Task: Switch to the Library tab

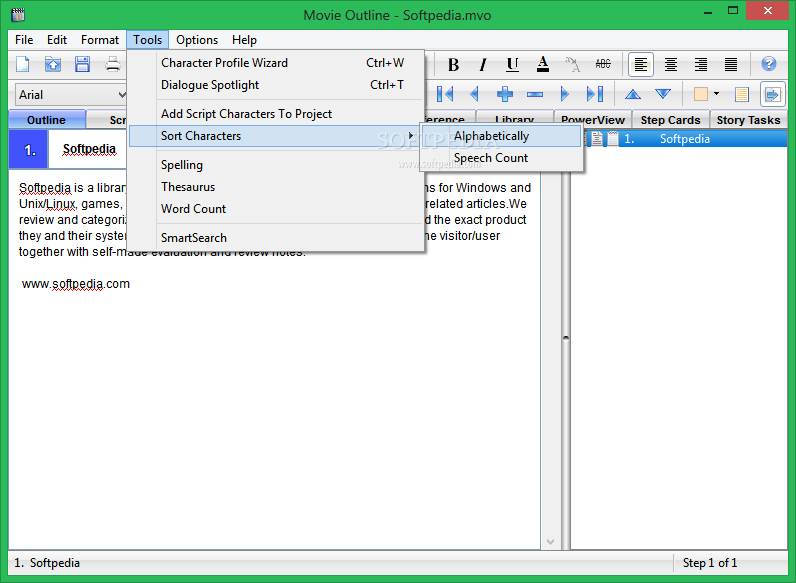Action: pyautogui.click(x=514, y=120)
